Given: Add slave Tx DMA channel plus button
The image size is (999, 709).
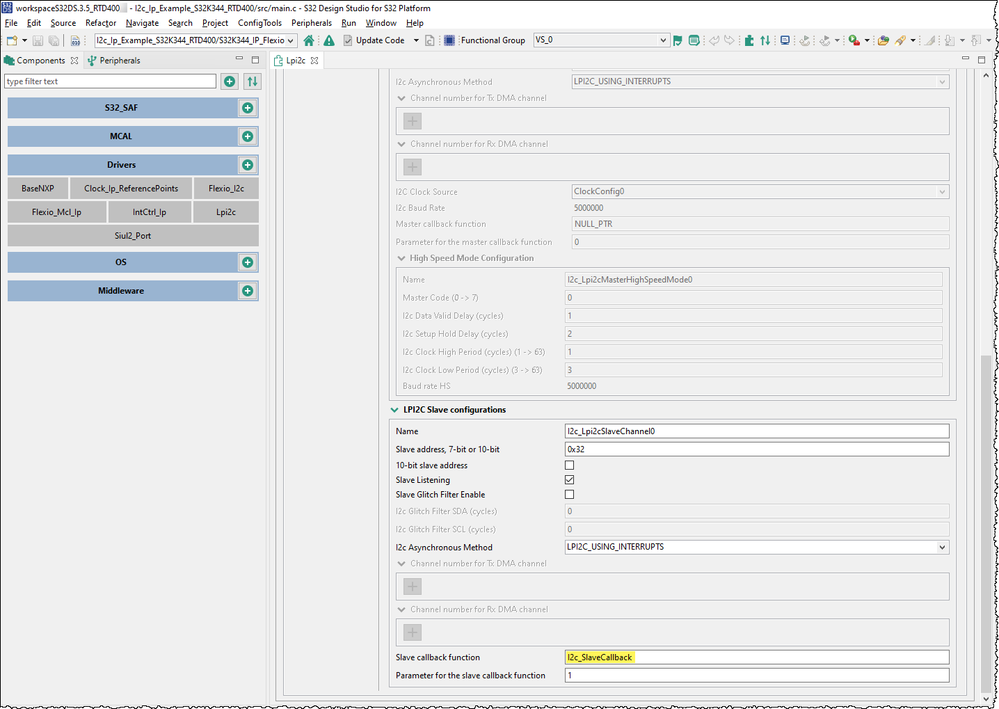Looking at the screenshot, I should pyautogui.click(x=412, y=586).
